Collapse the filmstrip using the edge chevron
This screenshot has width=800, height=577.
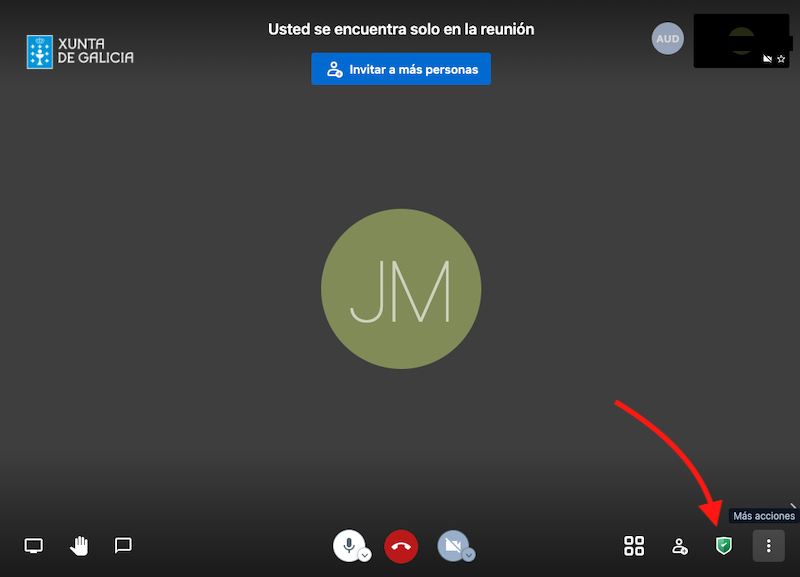pos(793,506)
